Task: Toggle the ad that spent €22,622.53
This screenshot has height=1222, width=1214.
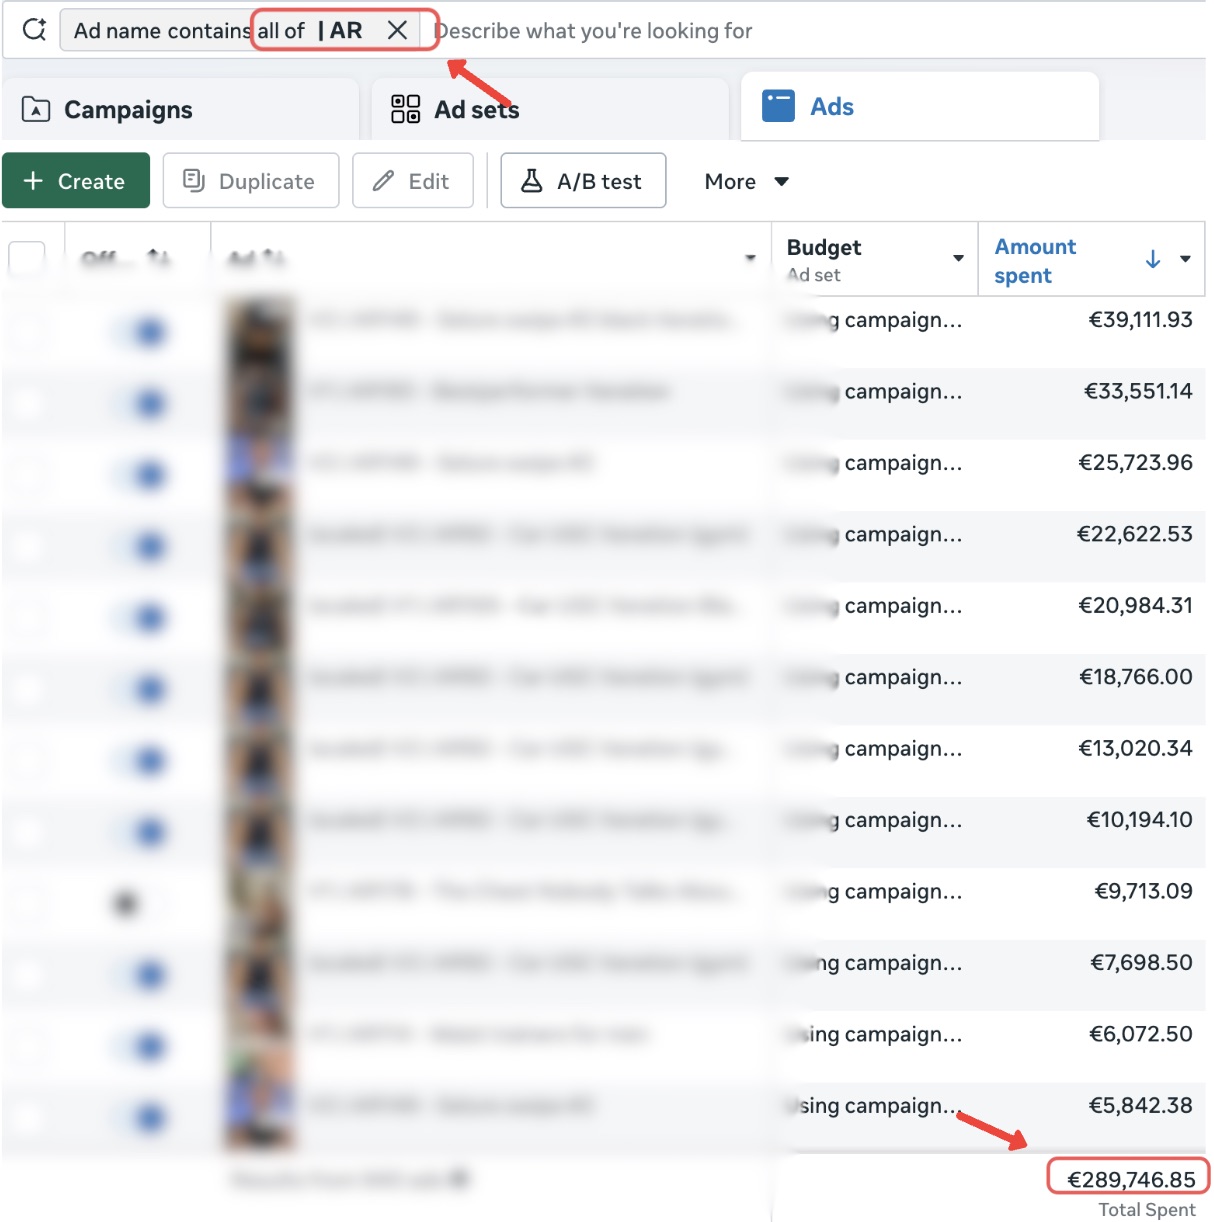Action: click(x=140, y=547)
